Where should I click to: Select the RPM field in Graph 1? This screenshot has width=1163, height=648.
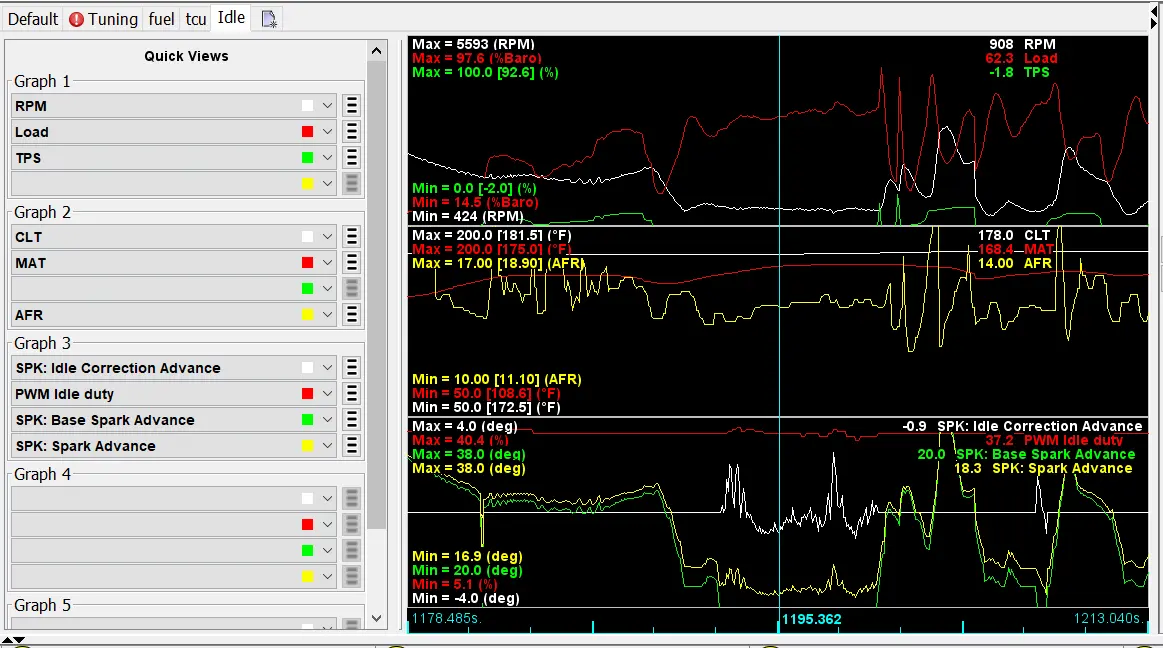tap(174, 106)
